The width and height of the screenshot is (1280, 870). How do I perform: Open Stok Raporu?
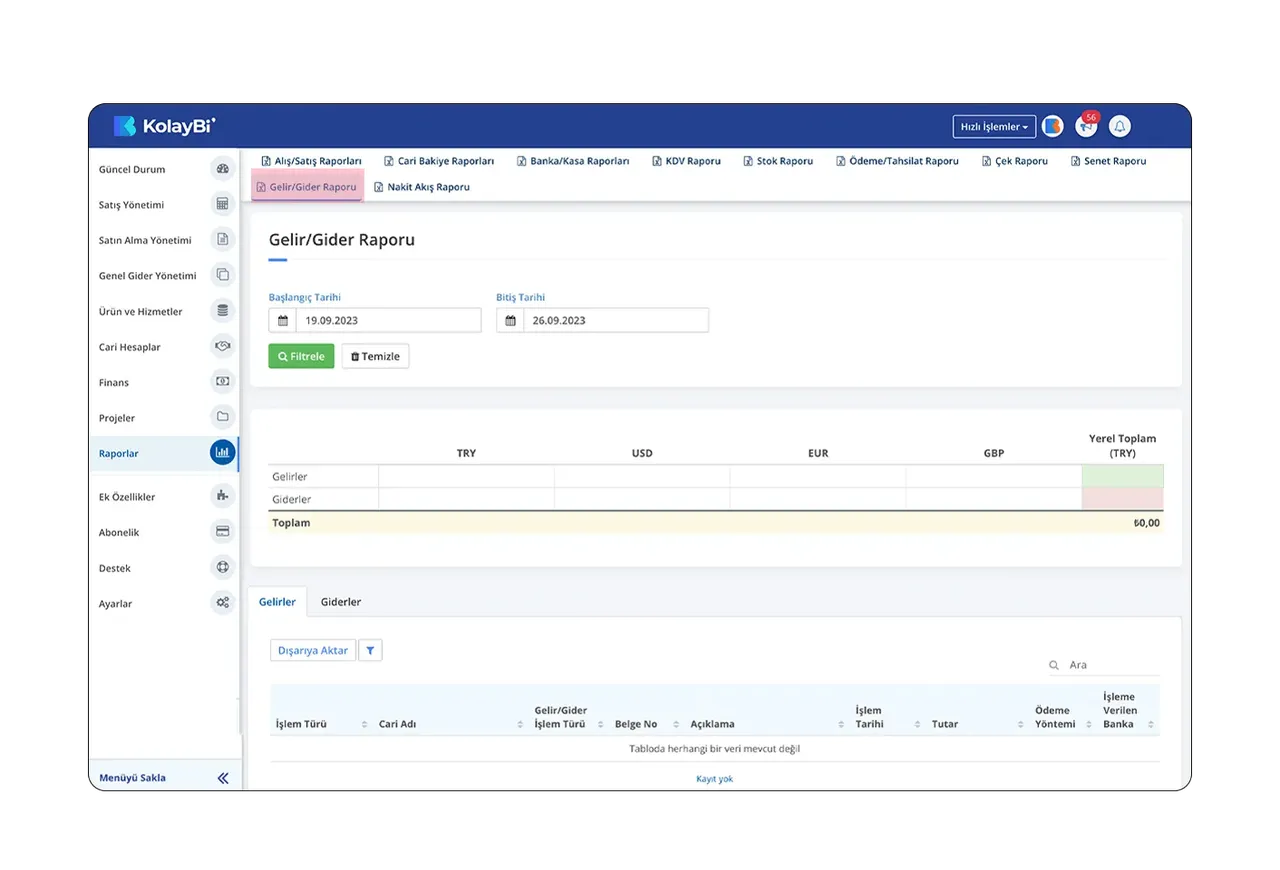(x=778, y=161)
